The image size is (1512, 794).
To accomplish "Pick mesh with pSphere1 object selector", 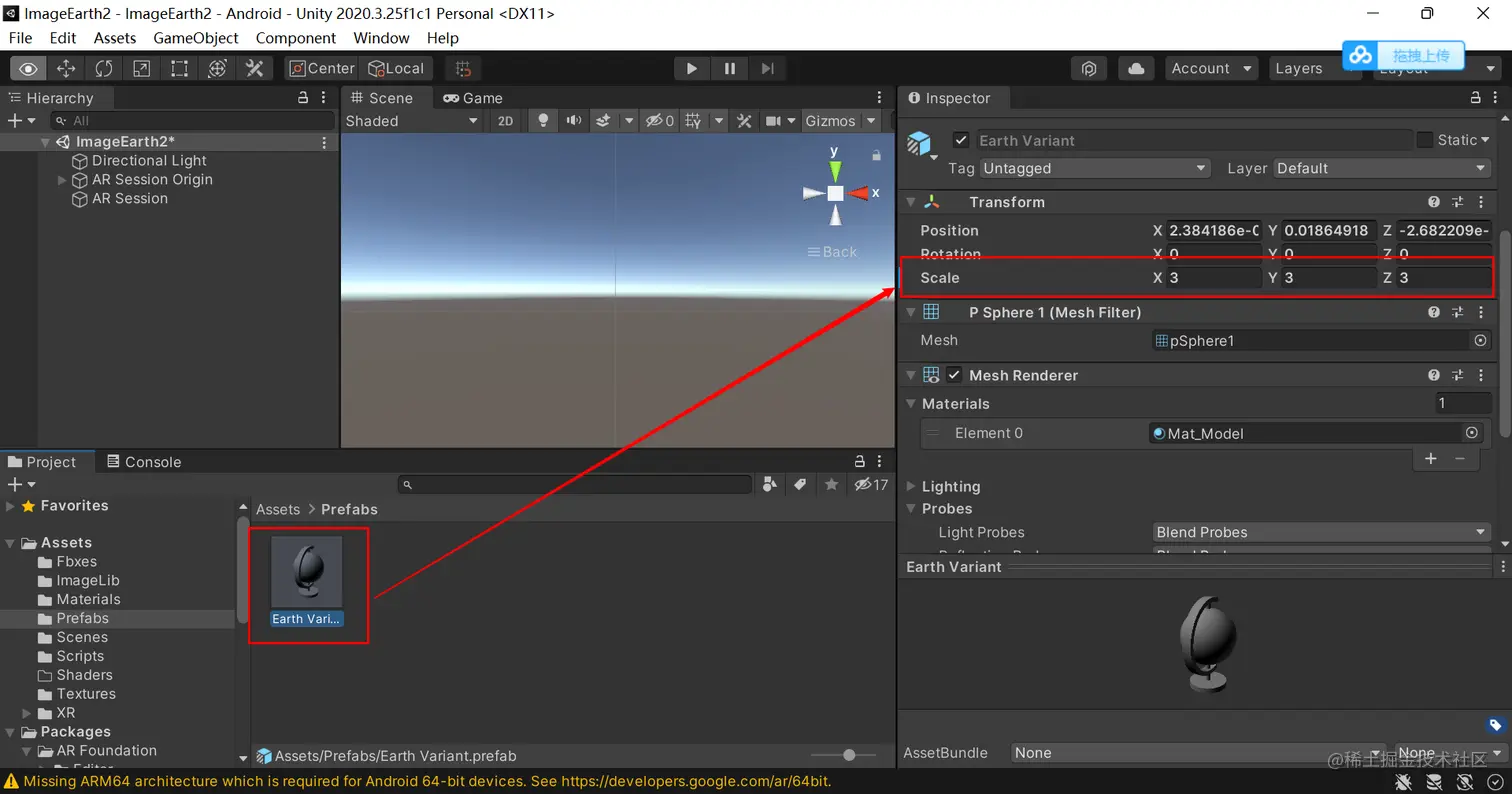I will (x=1481, y=341).
